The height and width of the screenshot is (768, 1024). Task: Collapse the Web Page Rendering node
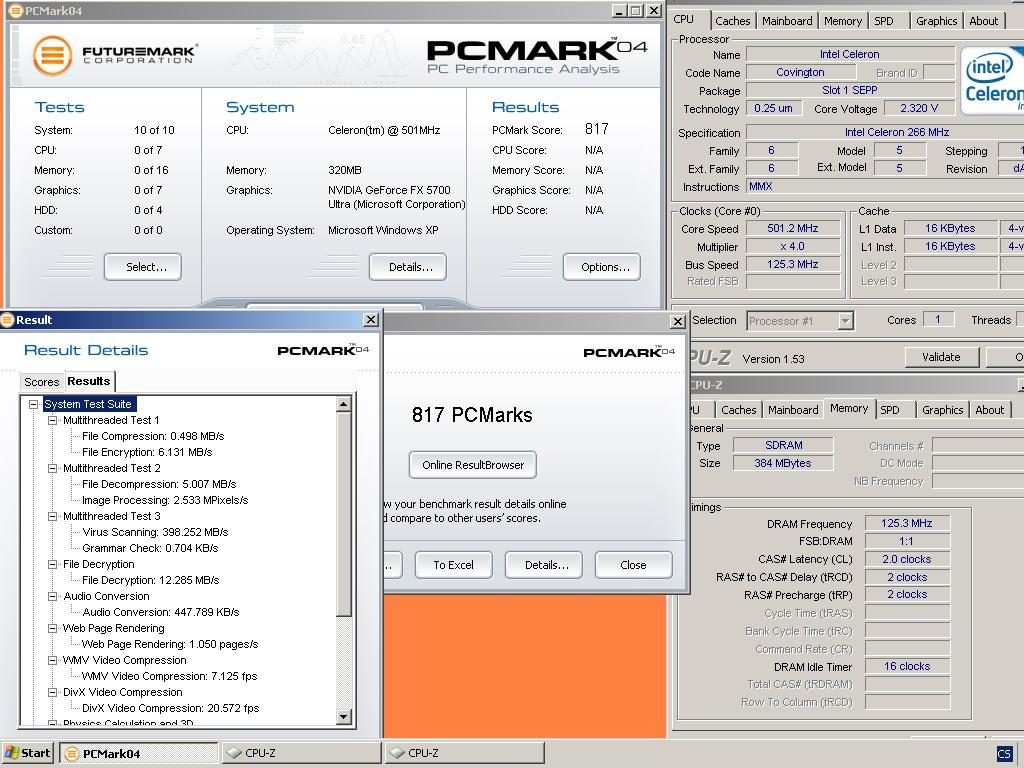pos(52,628)
